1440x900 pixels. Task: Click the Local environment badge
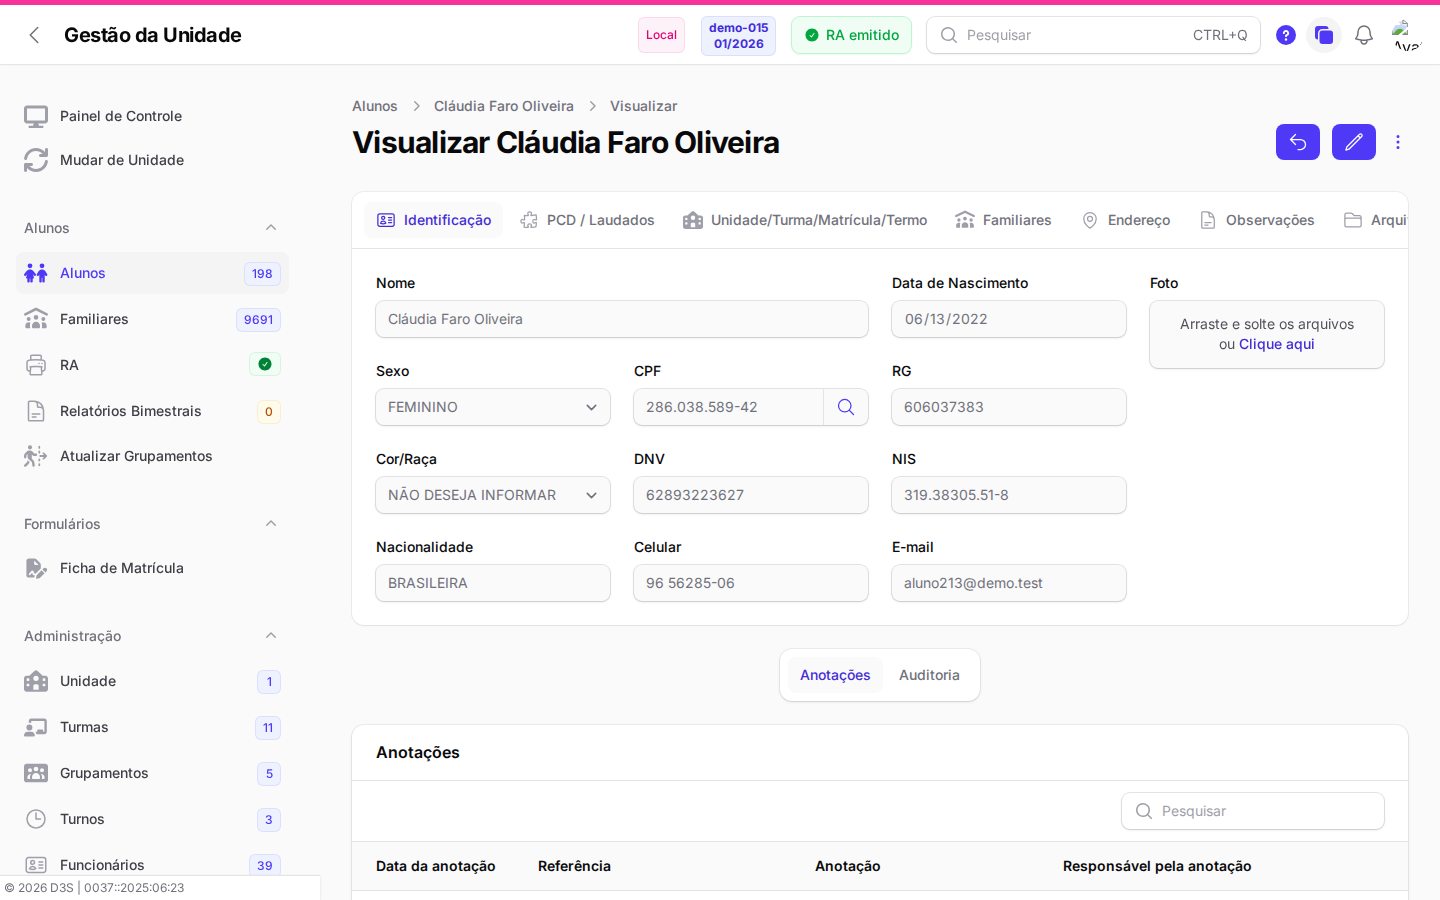coord(661,35)
